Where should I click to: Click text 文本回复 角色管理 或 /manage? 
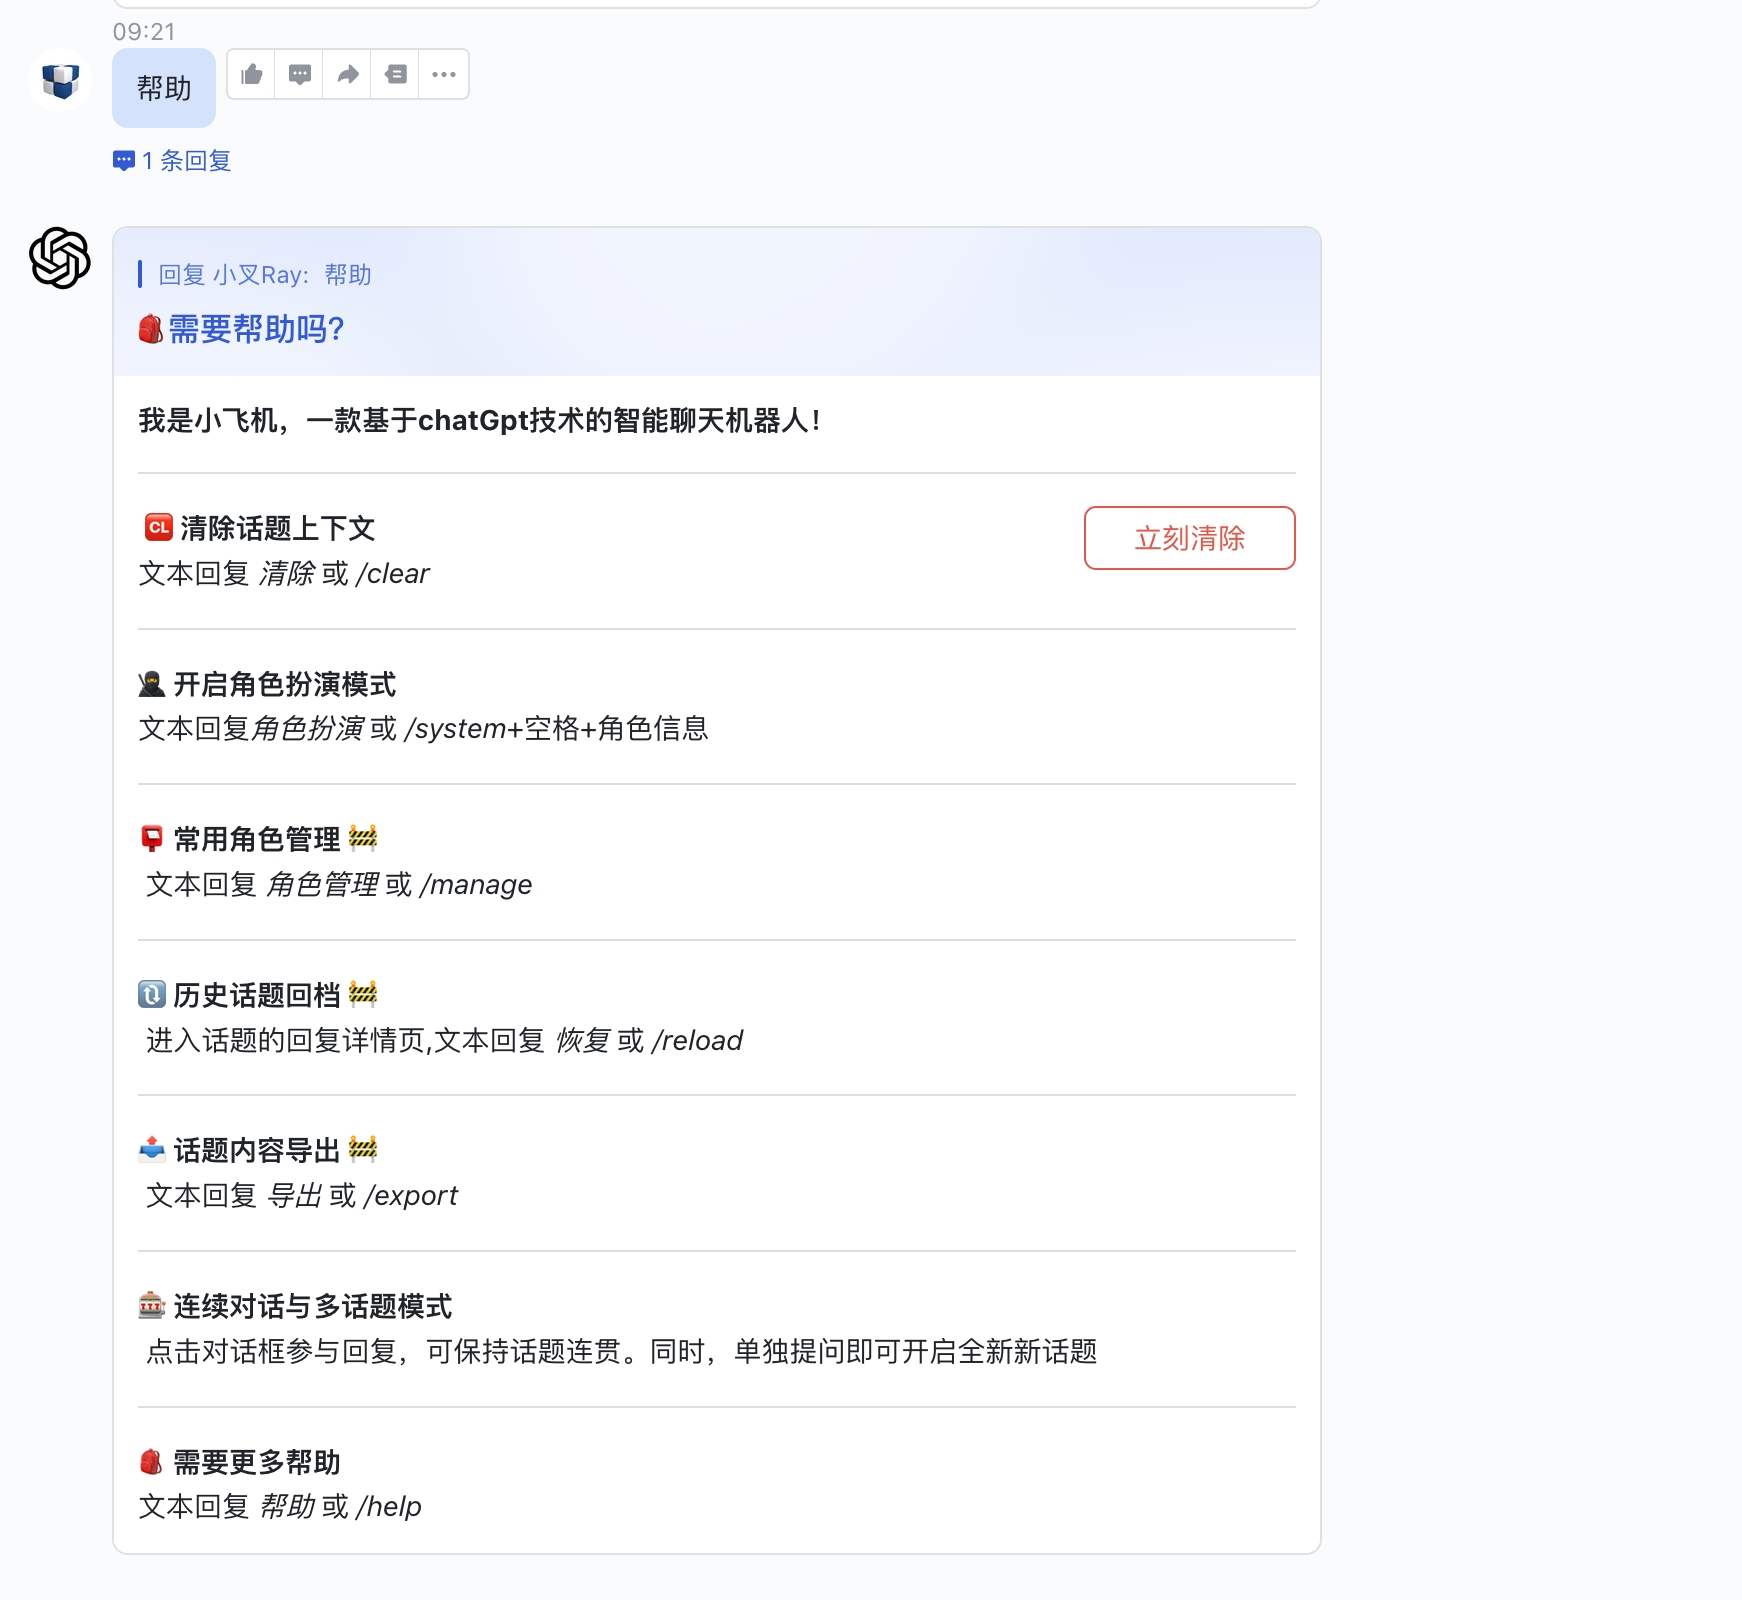coord(339,885)
